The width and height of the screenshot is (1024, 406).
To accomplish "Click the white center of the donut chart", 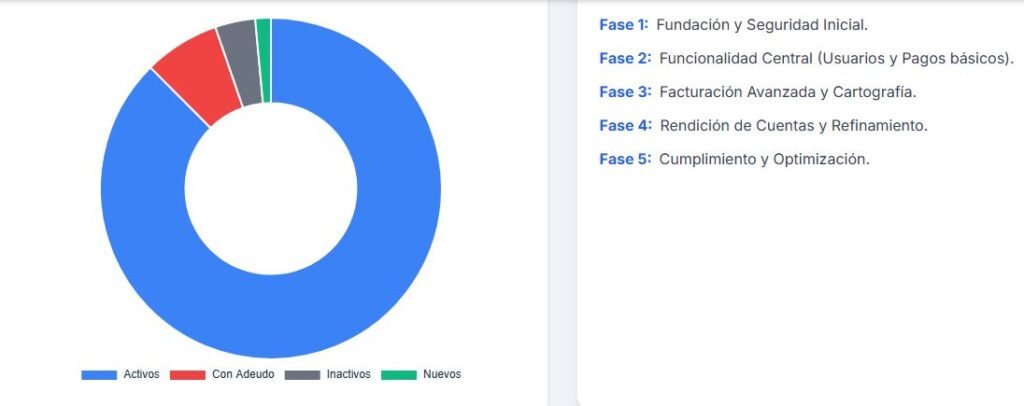I will 270,188.
